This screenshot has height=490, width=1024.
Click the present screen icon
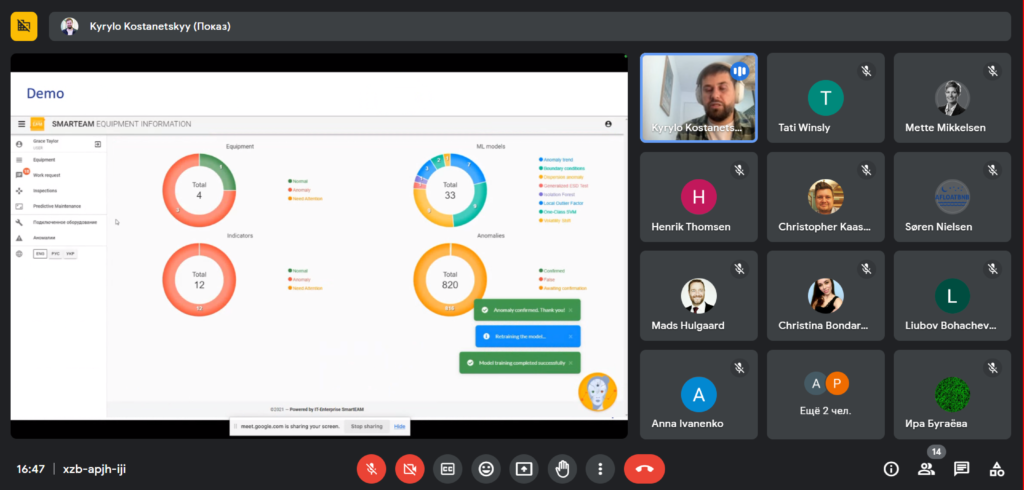point(524,468)
